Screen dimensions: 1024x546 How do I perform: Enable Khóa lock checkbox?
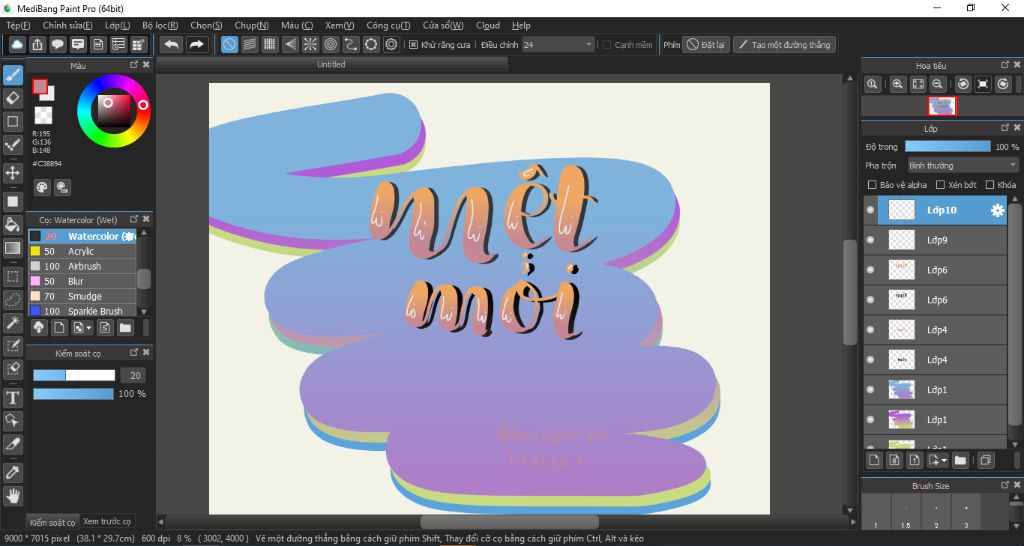tap(990, 185)
